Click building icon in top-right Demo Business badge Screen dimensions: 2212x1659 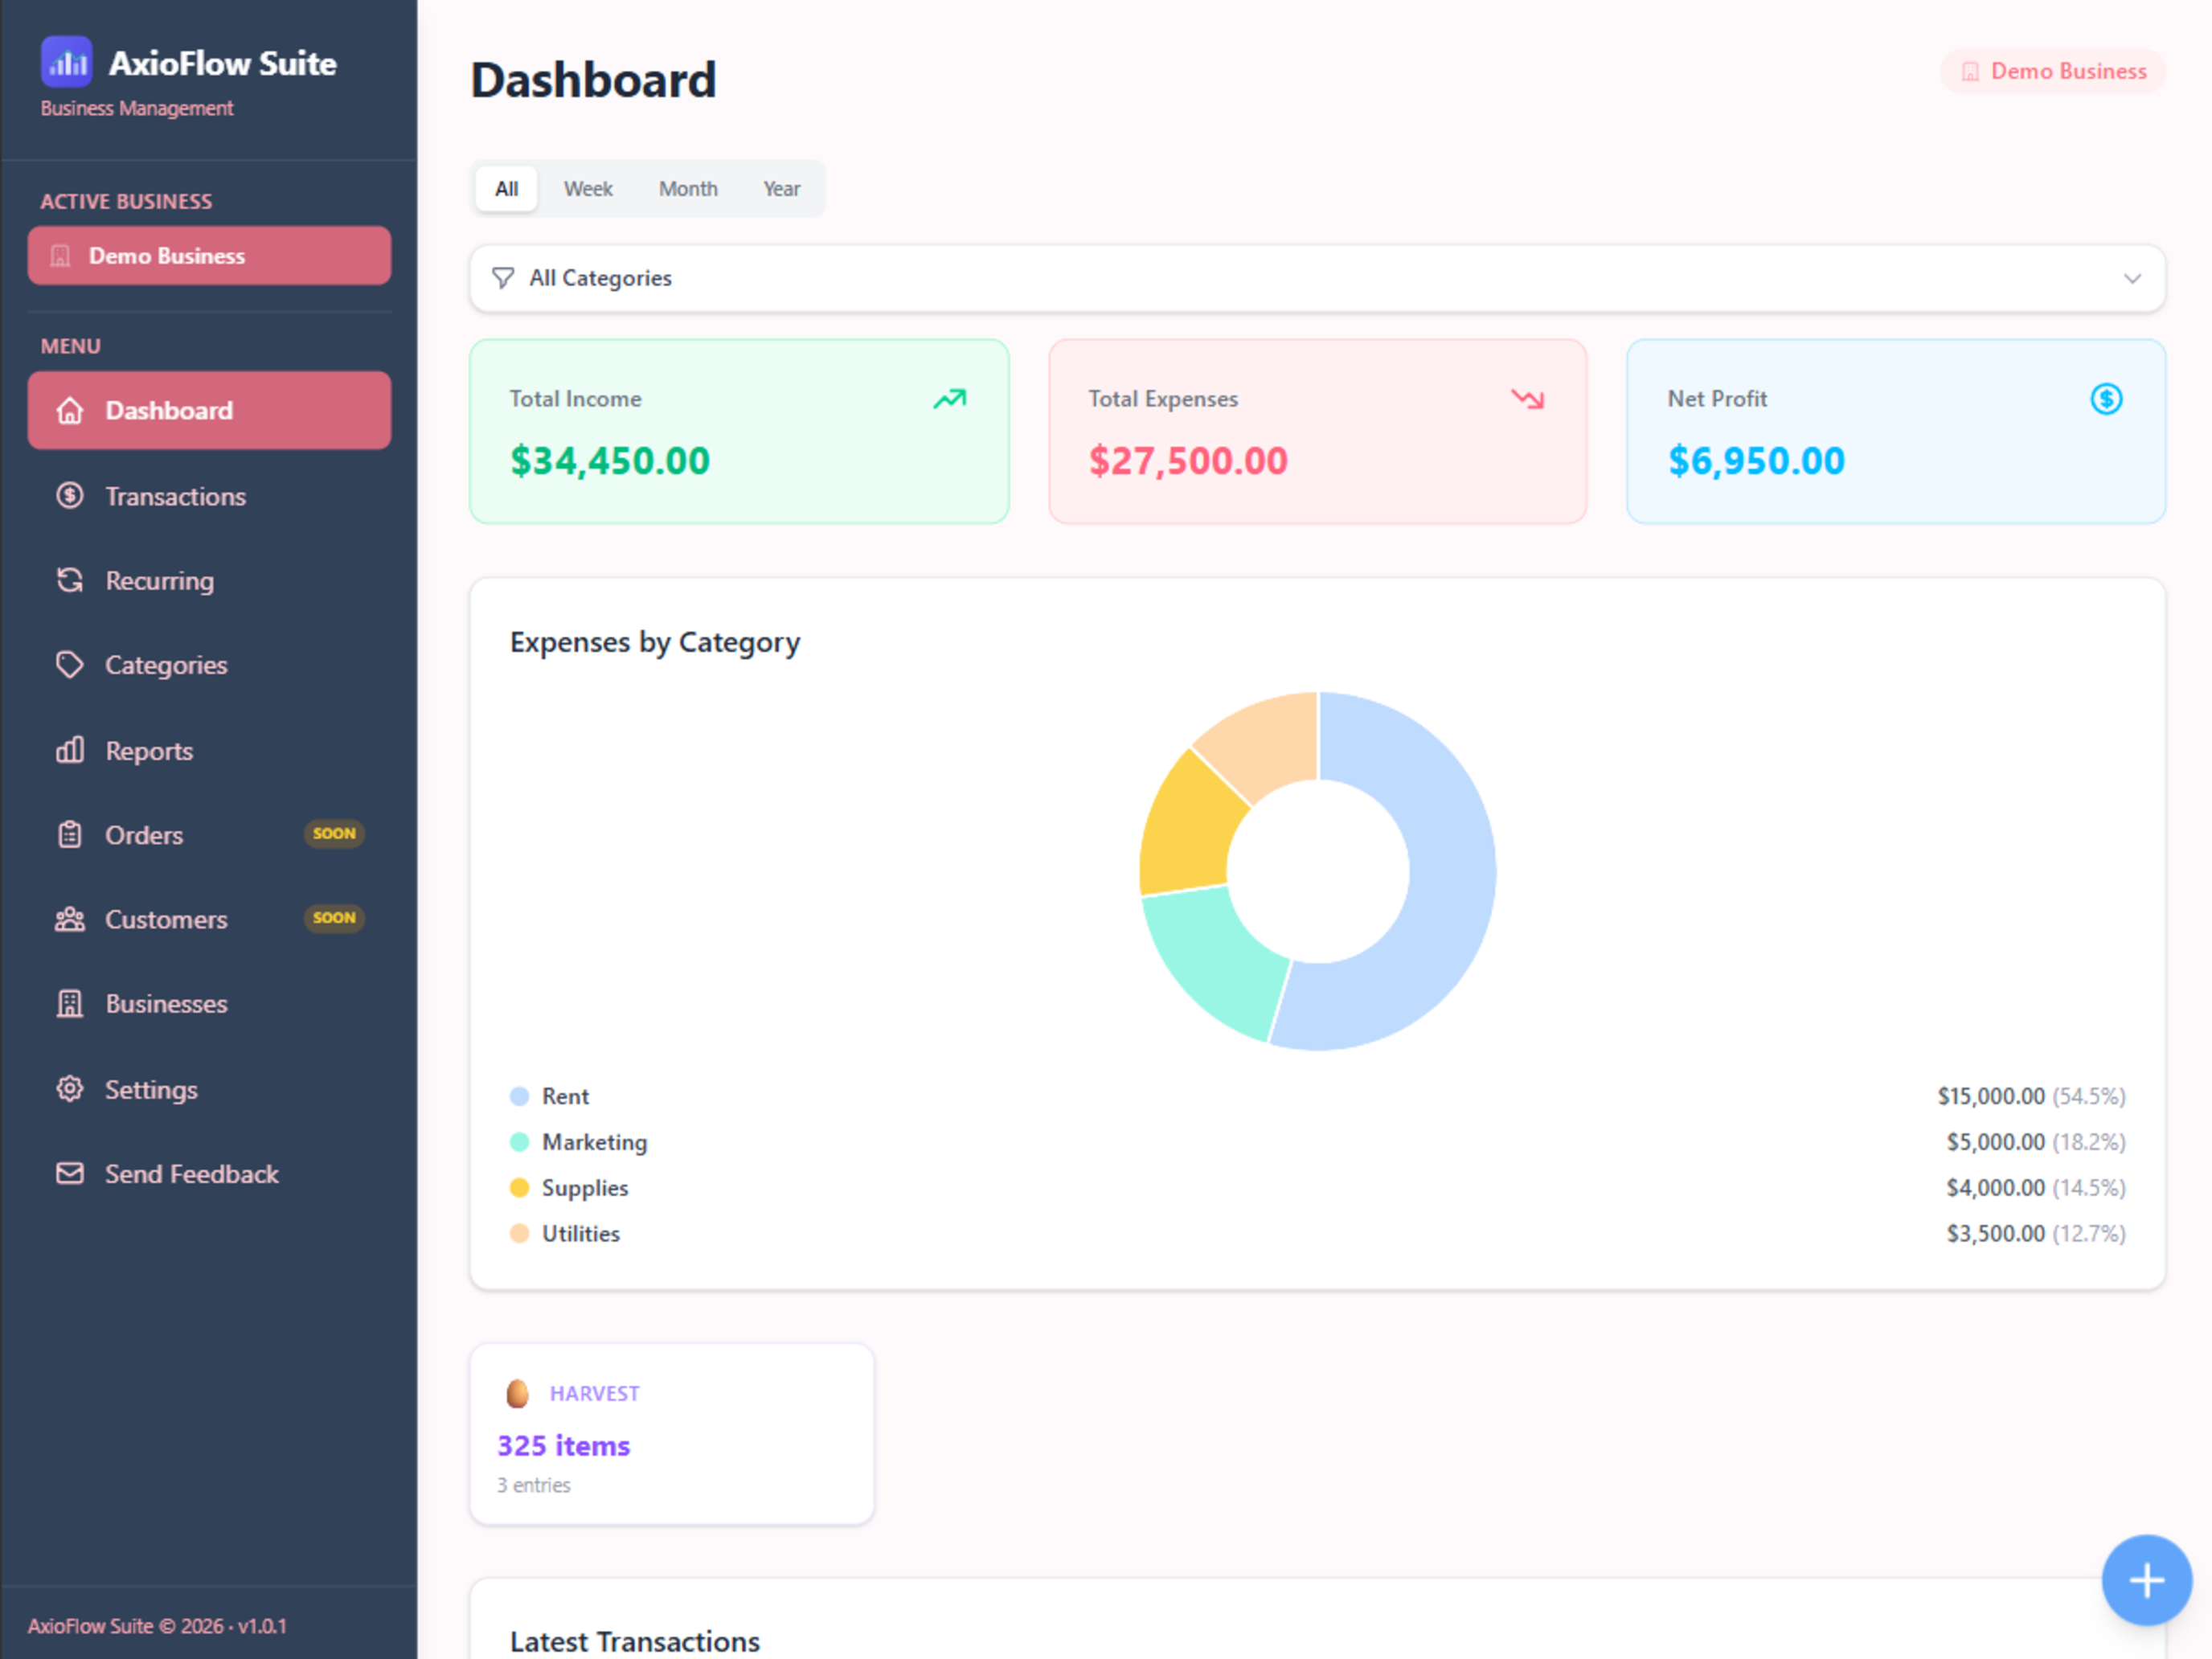[x=1970, y=72]
